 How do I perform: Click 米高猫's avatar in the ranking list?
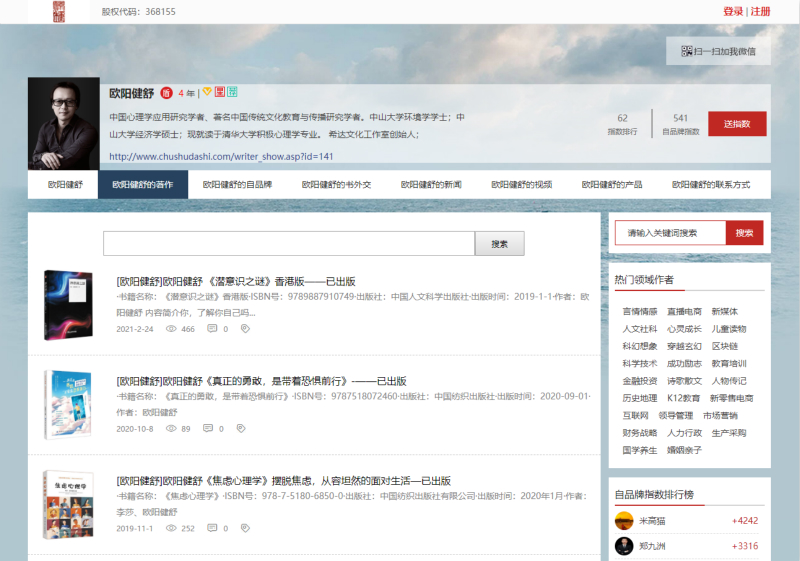coord(624,520)
